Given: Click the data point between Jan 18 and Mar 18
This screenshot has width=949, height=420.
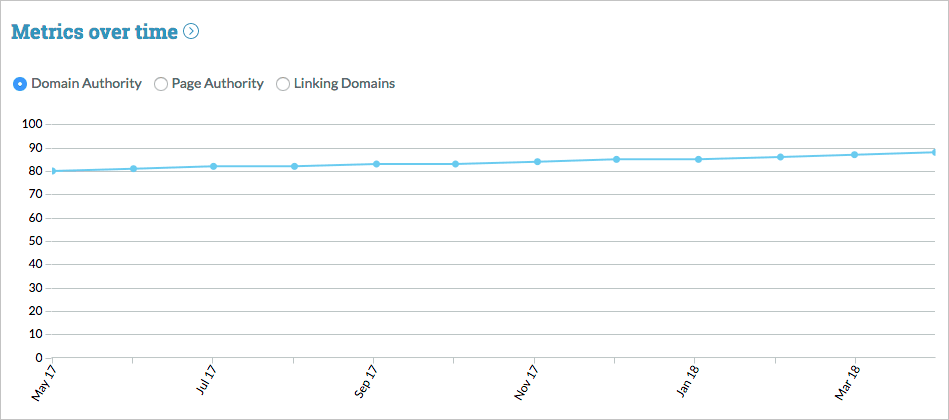Looking at the screenshot, I should 779,157.
